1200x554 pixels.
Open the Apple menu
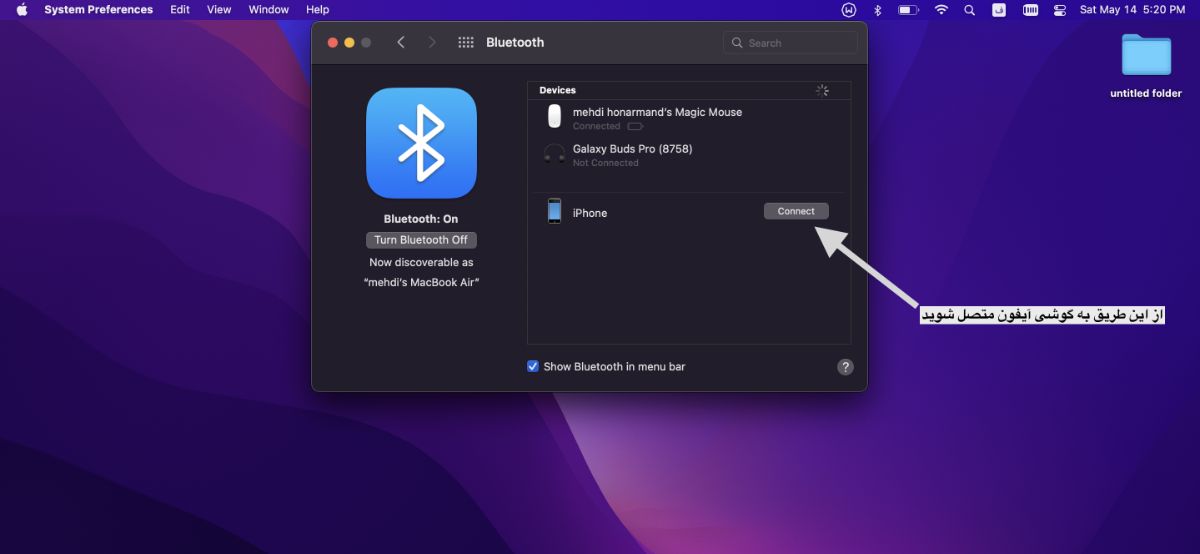[x=22, y=9]
